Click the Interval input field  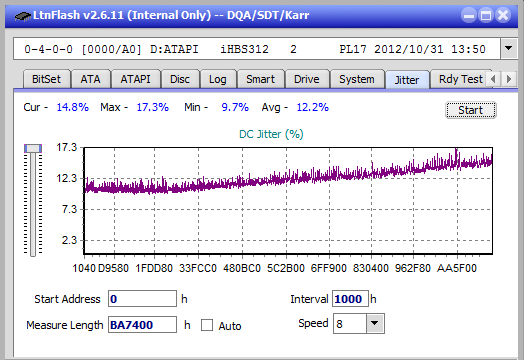tap(350, 298)
